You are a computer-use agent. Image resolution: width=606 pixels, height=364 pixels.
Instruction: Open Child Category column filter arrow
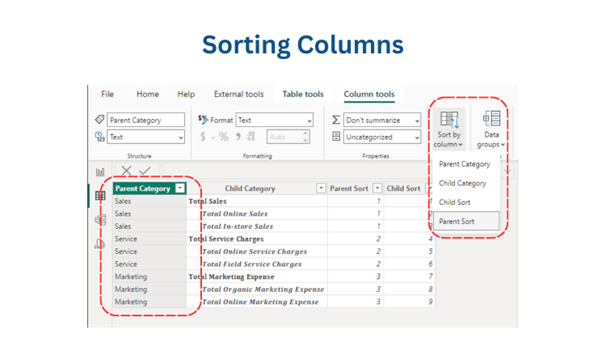point(321,188)
